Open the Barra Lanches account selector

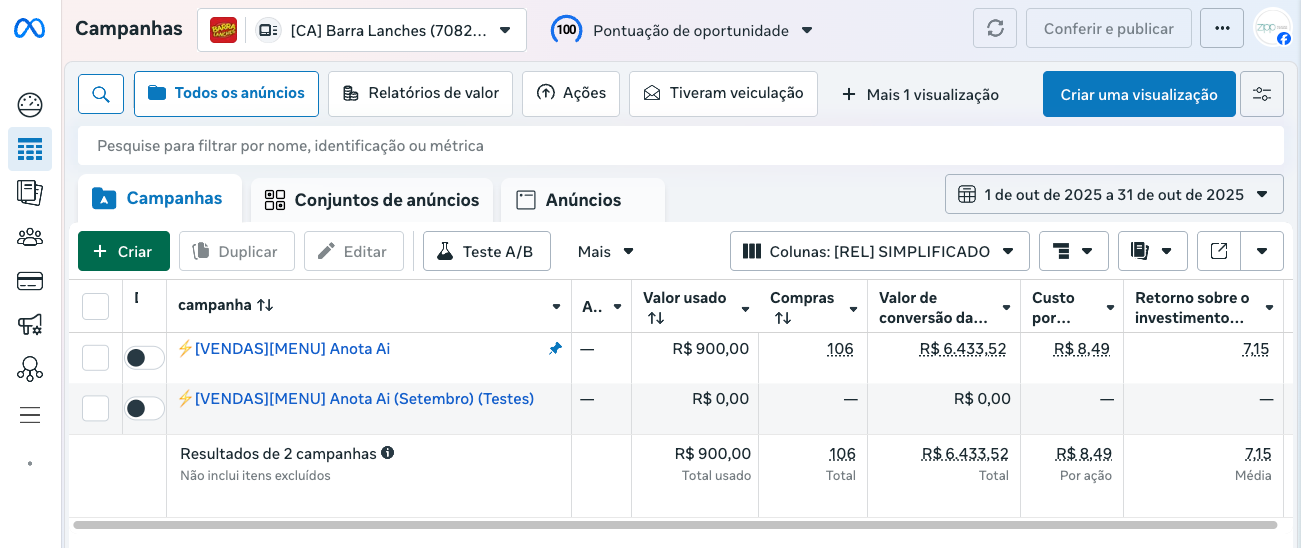[x=362, y=30]
